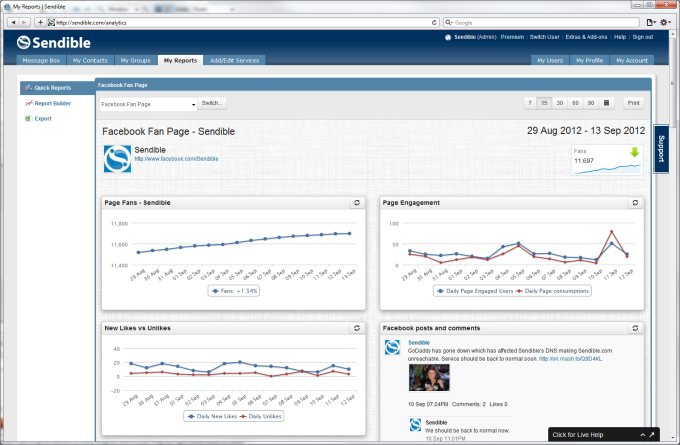Viewport: 680px width, 445px height.
Task: Open the Help header link
Action: [620, 37]
